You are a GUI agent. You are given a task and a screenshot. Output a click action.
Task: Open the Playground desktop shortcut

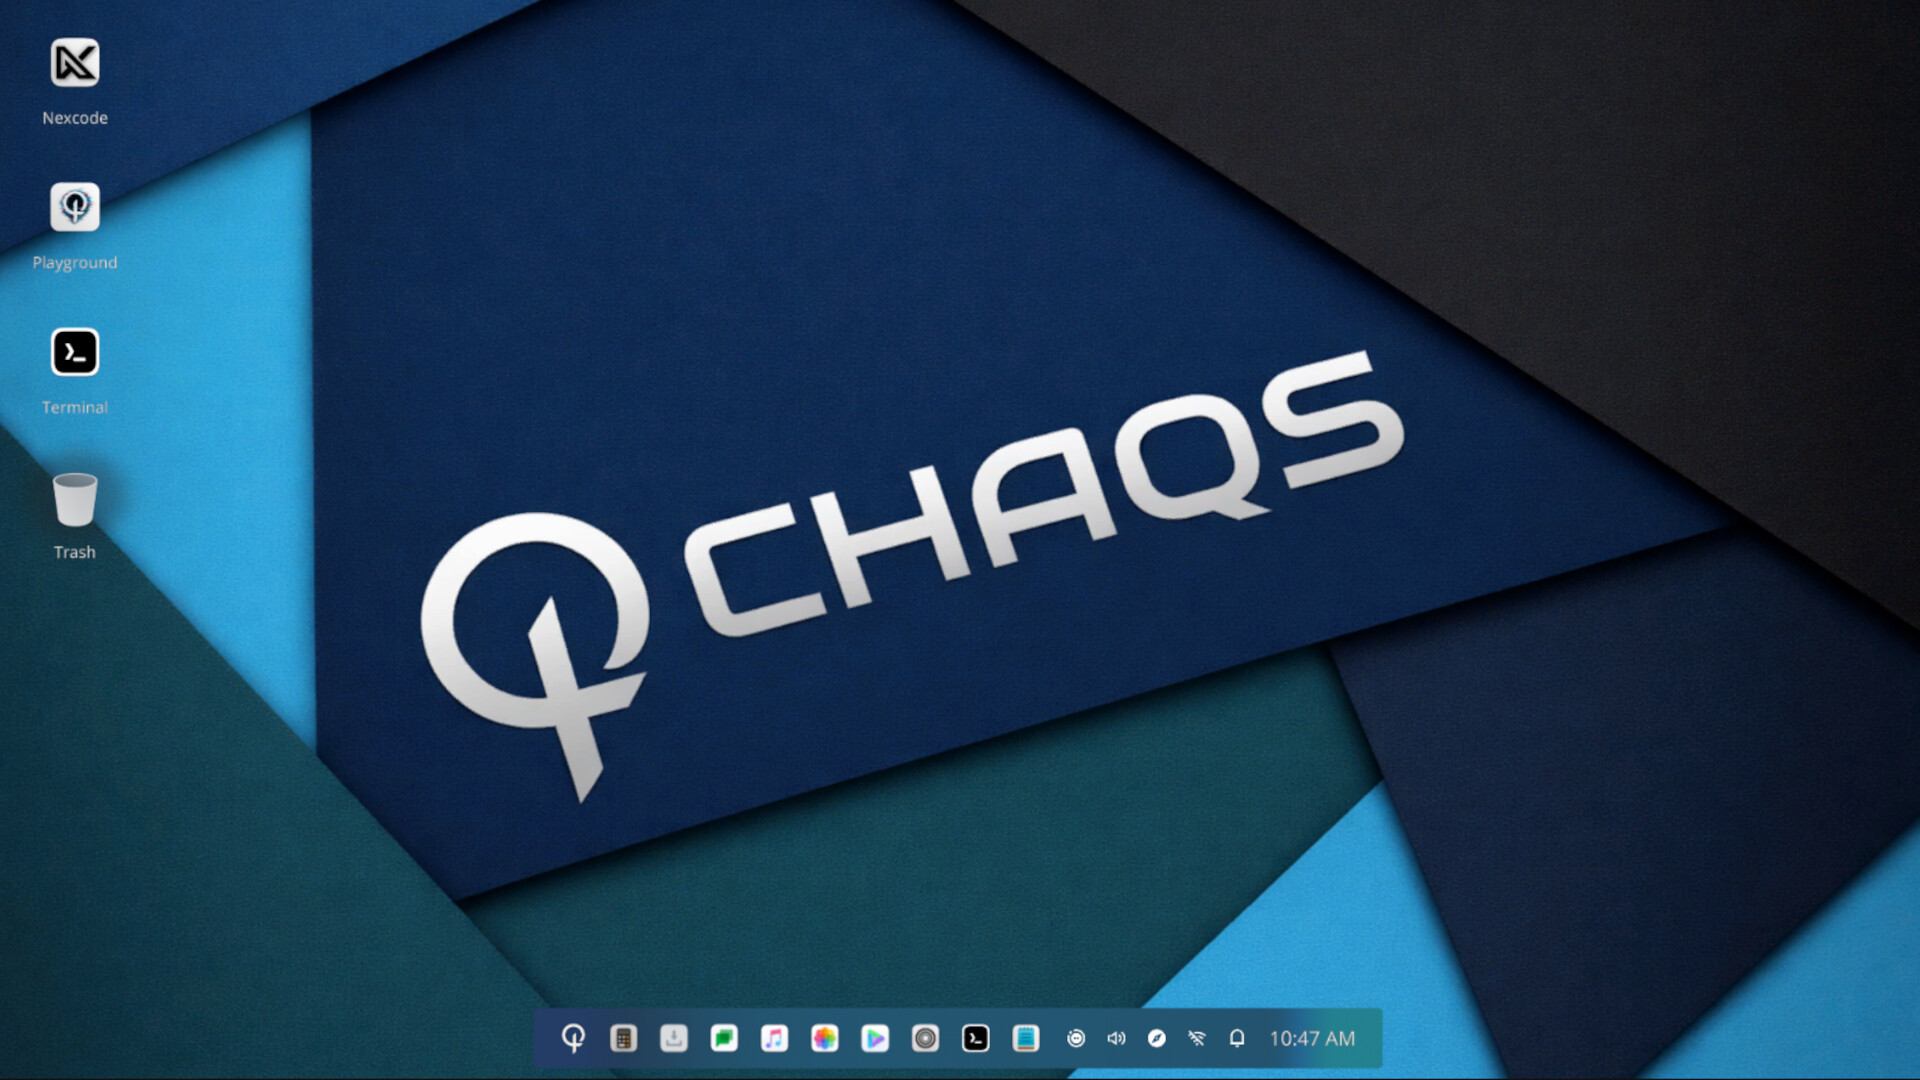pos(75,207)
